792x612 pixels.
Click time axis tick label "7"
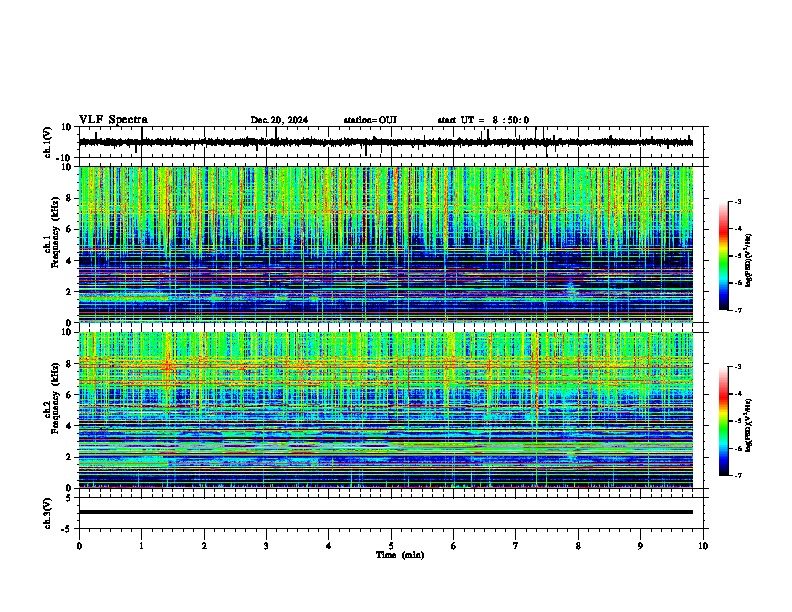coord(516,546)
